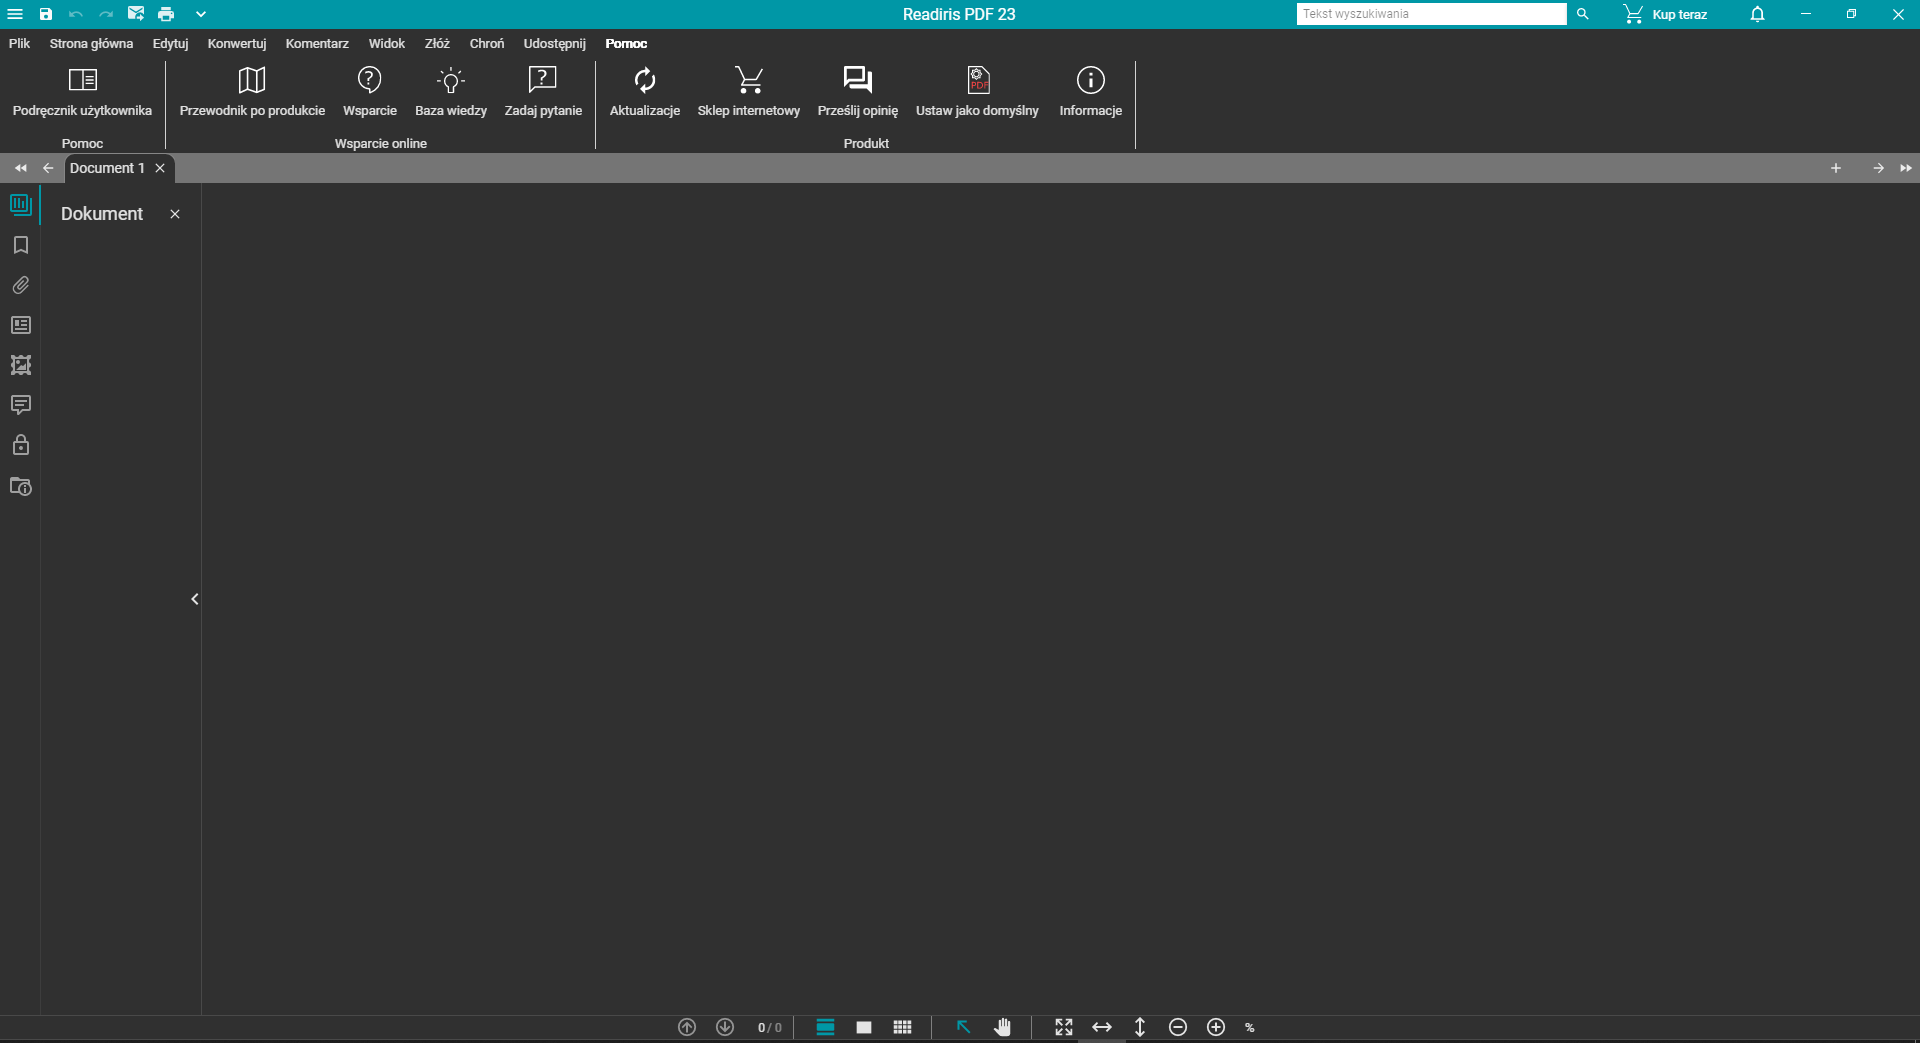Click Ustaw jako domyślny
This screenshot has width=1920, height=1043.
(977, 92)
